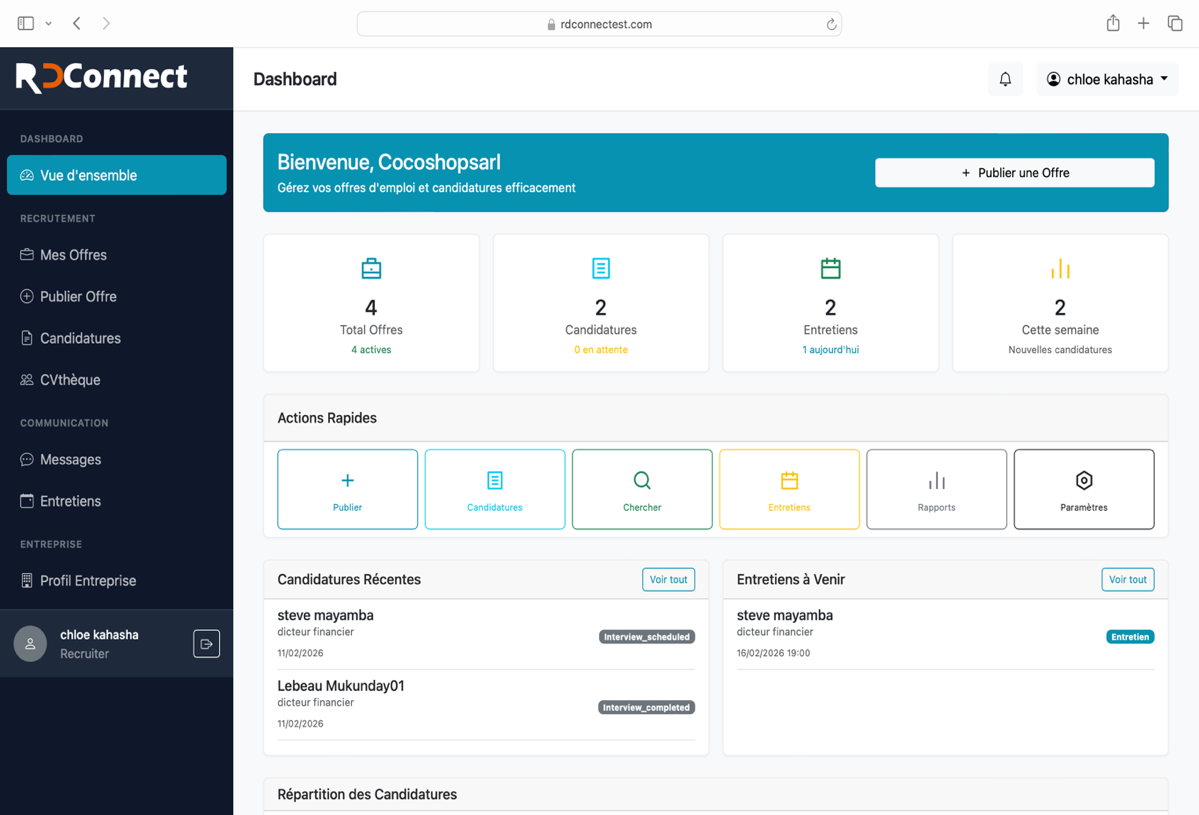Select Mes Offres in the sidebar
Screen dimensions: 1199x815
[x=73, y=255]
